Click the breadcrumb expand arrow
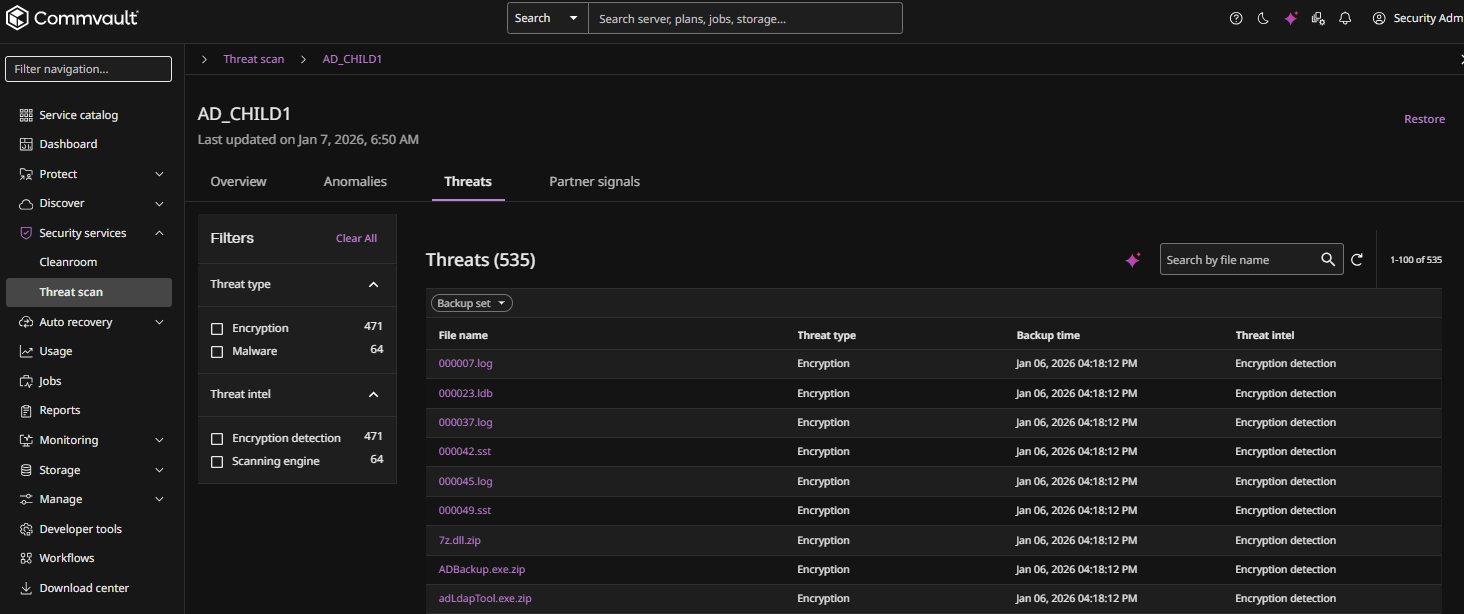 pos(204,59)
